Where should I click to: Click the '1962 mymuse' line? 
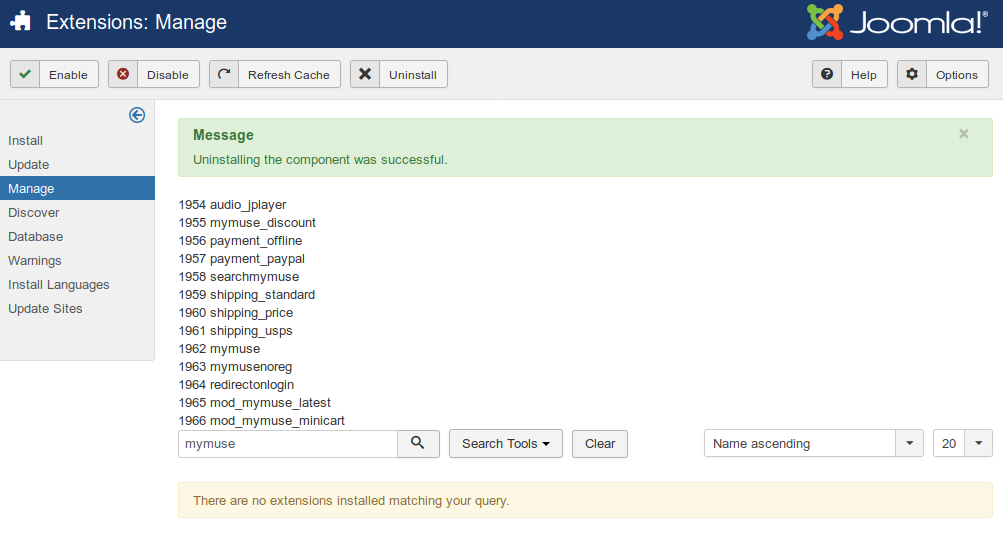219,348
